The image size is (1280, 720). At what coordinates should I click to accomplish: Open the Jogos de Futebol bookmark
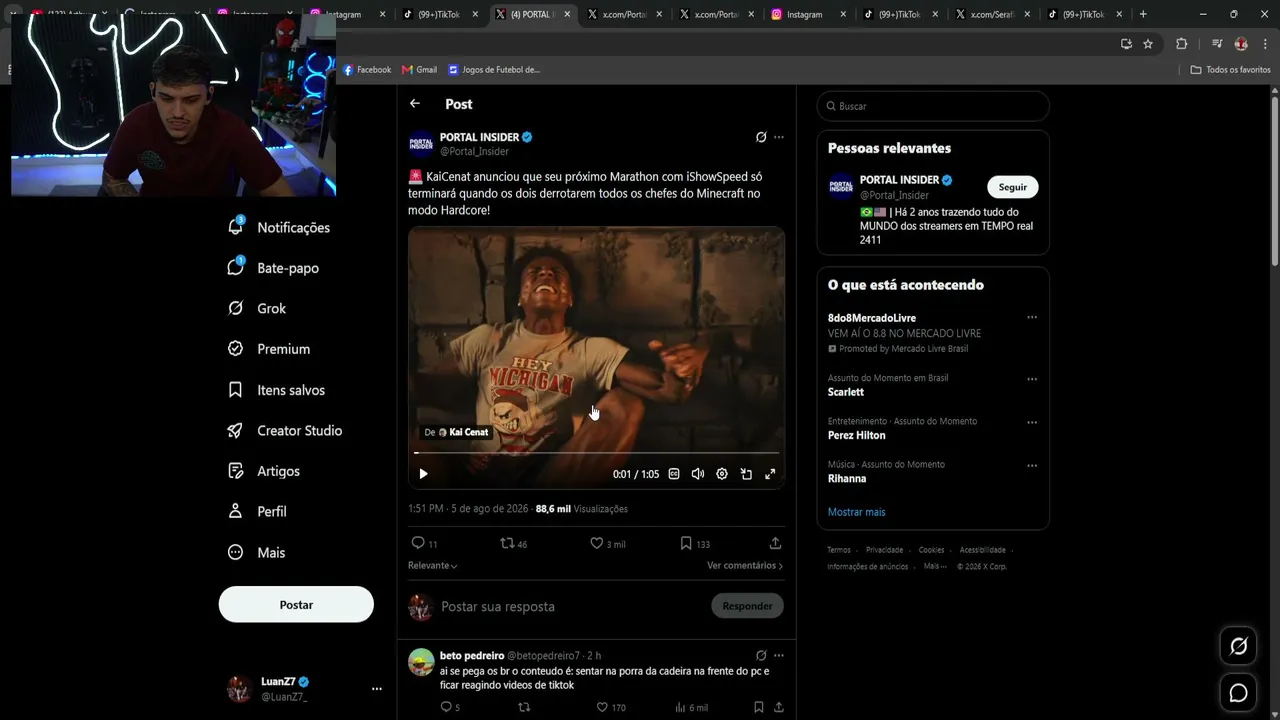494,70
